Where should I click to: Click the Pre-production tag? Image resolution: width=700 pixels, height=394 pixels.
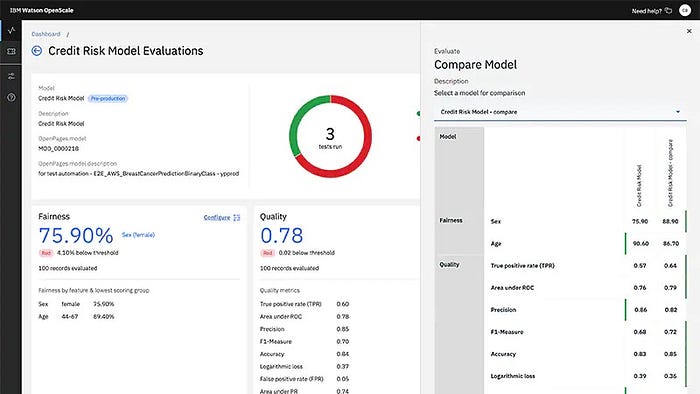tap(108, 98)
